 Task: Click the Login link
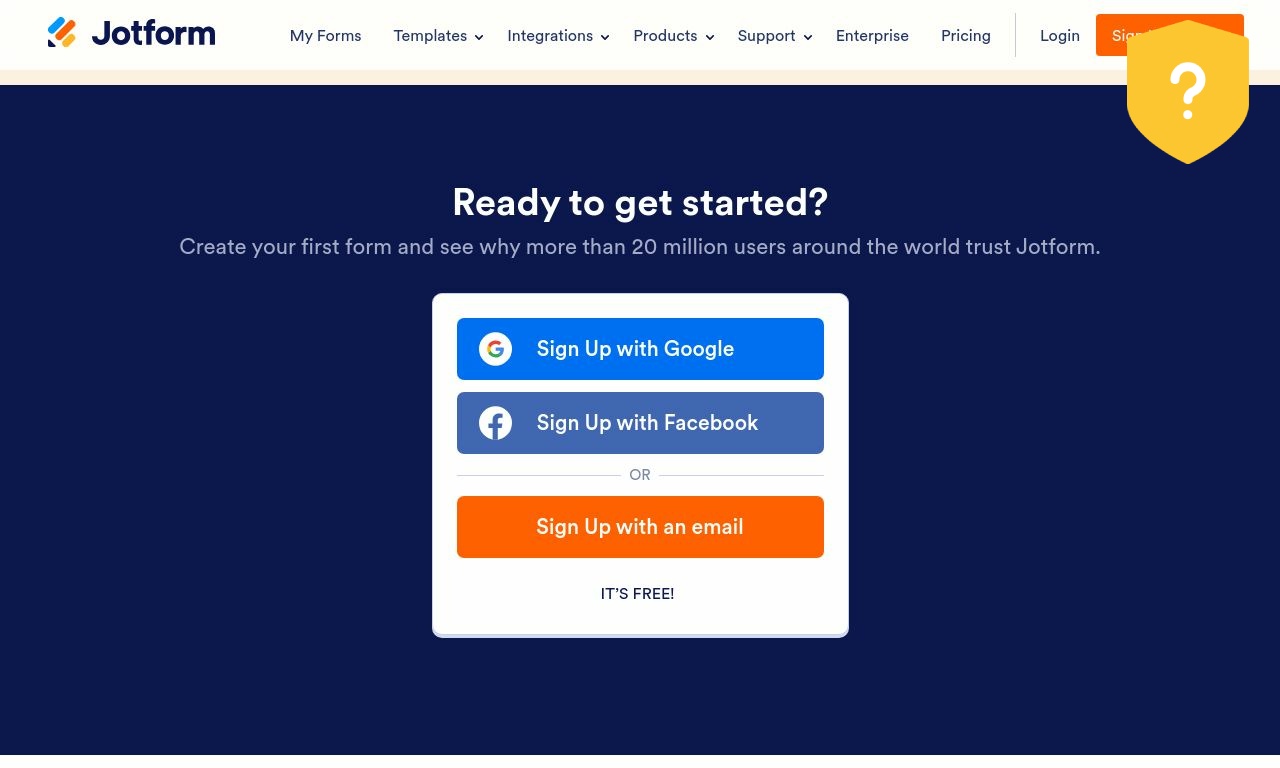(x=1060, y=35)
